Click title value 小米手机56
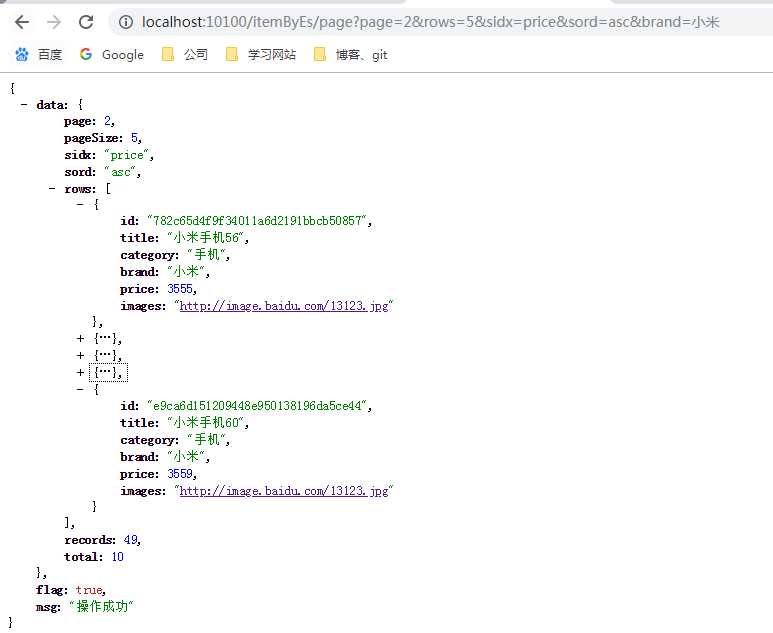Viewport: 773px width, 633px height. (207, 238)
